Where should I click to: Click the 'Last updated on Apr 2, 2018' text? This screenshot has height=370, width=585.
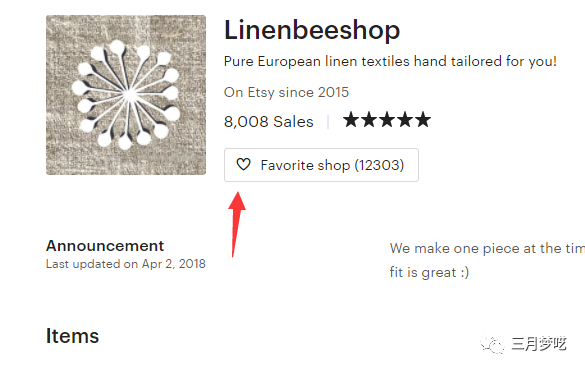click(x=126, y=264)
